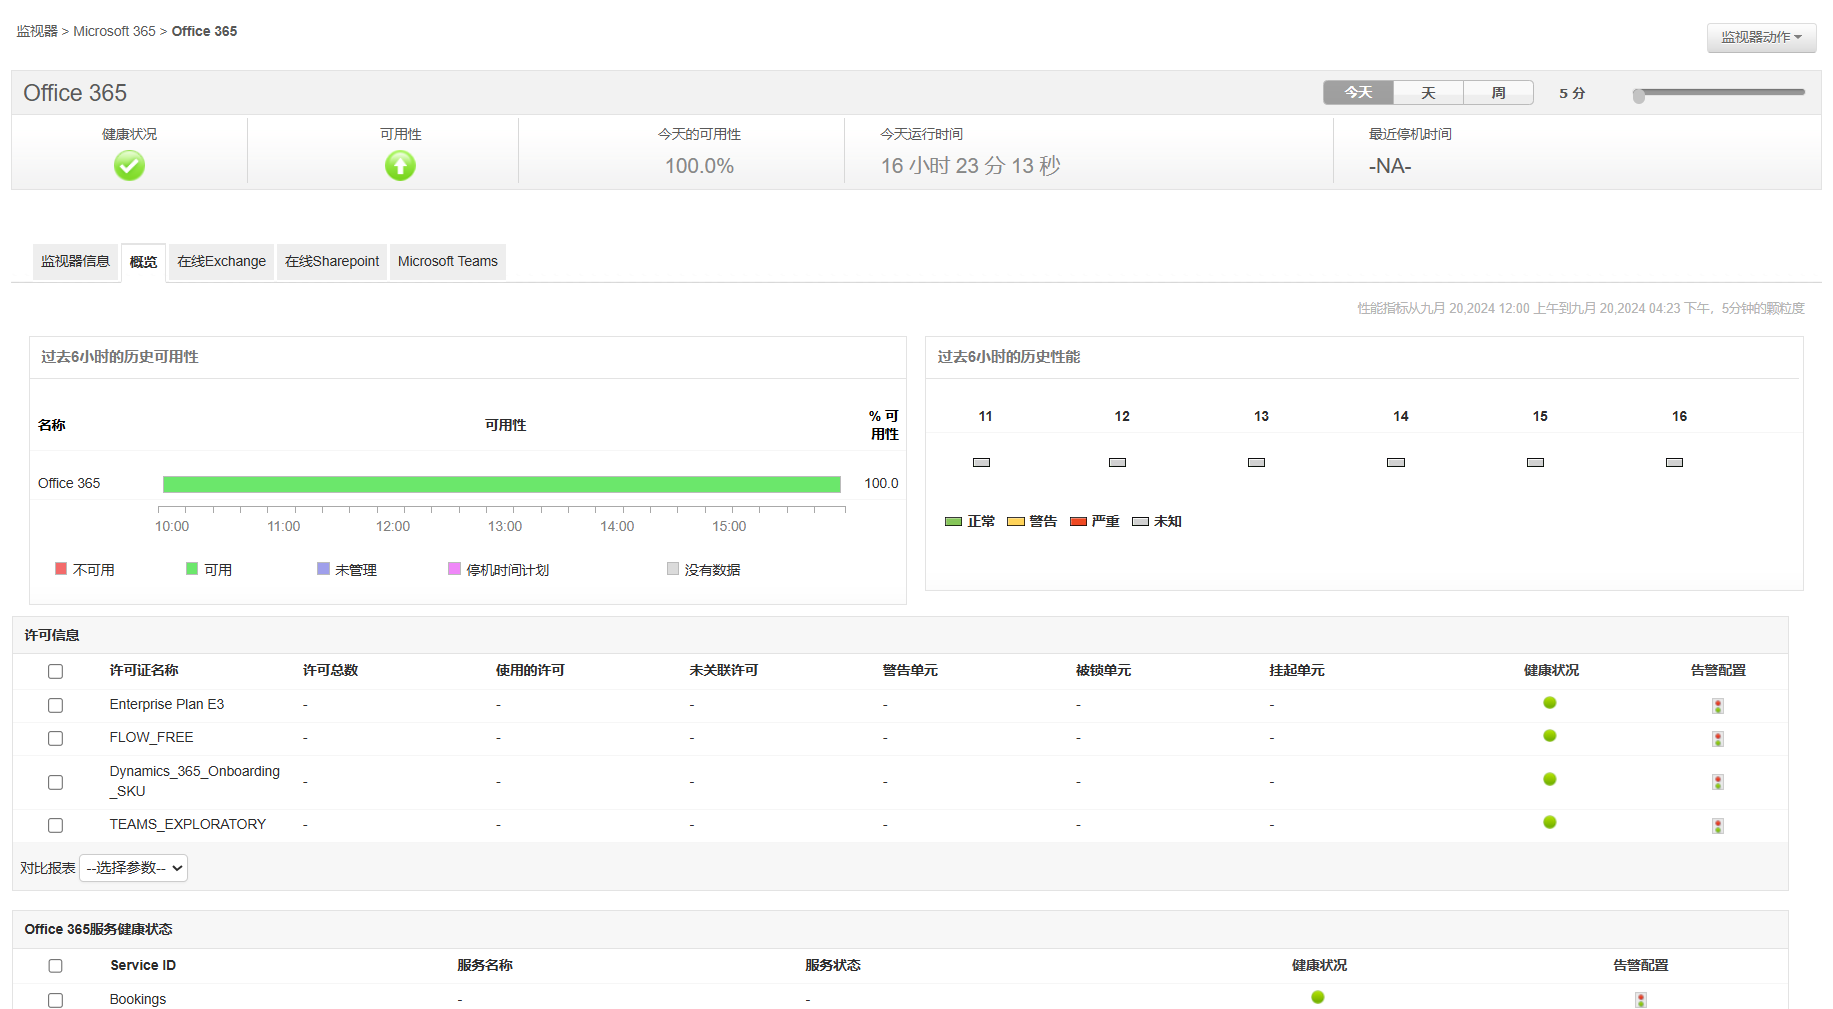Click the 100.0% today availability value

coord(700,166)
